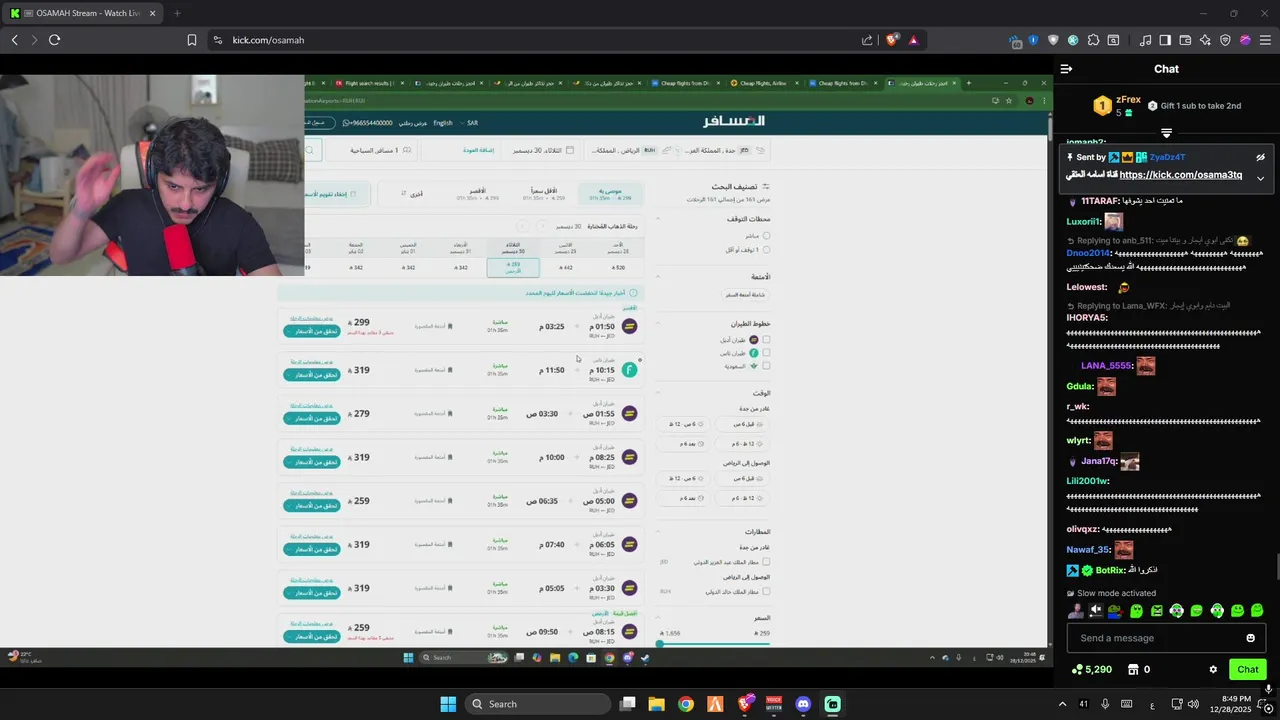The image size is (1280, 720).
Task: Open the extensions puzzle icon
Action: [x=1093, y=40]
